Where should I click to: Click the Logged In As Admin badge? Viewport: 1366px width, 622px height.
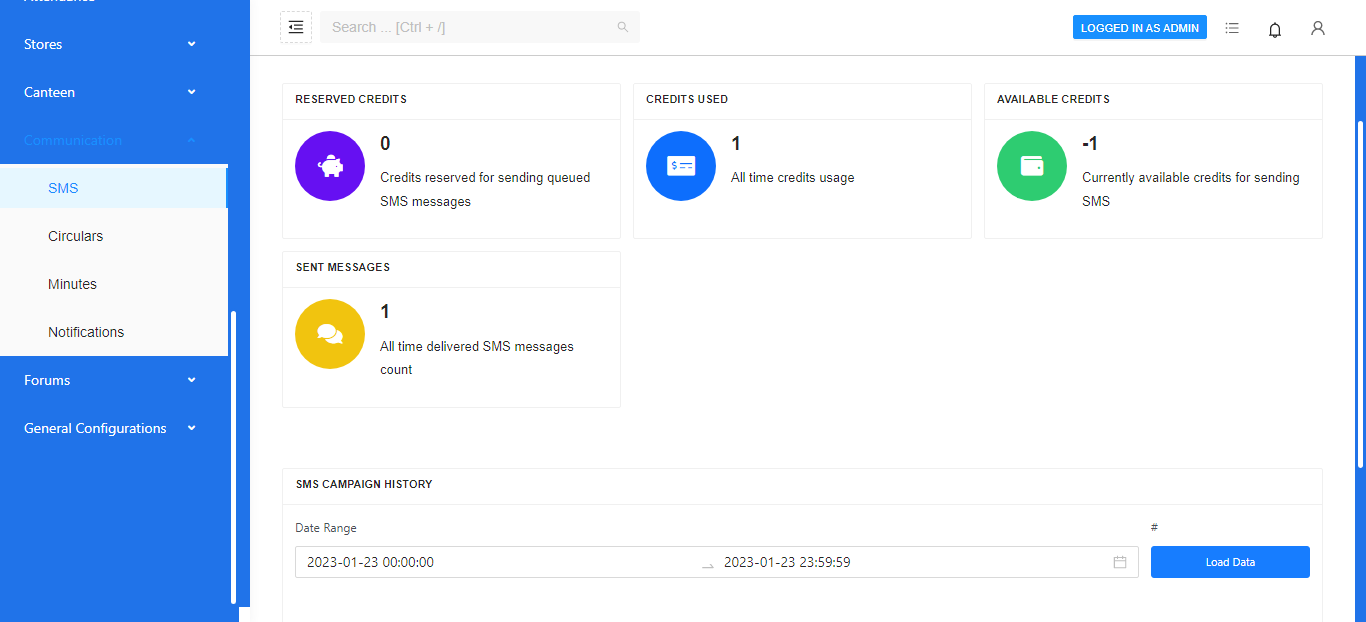click(x=1140, y=28)
